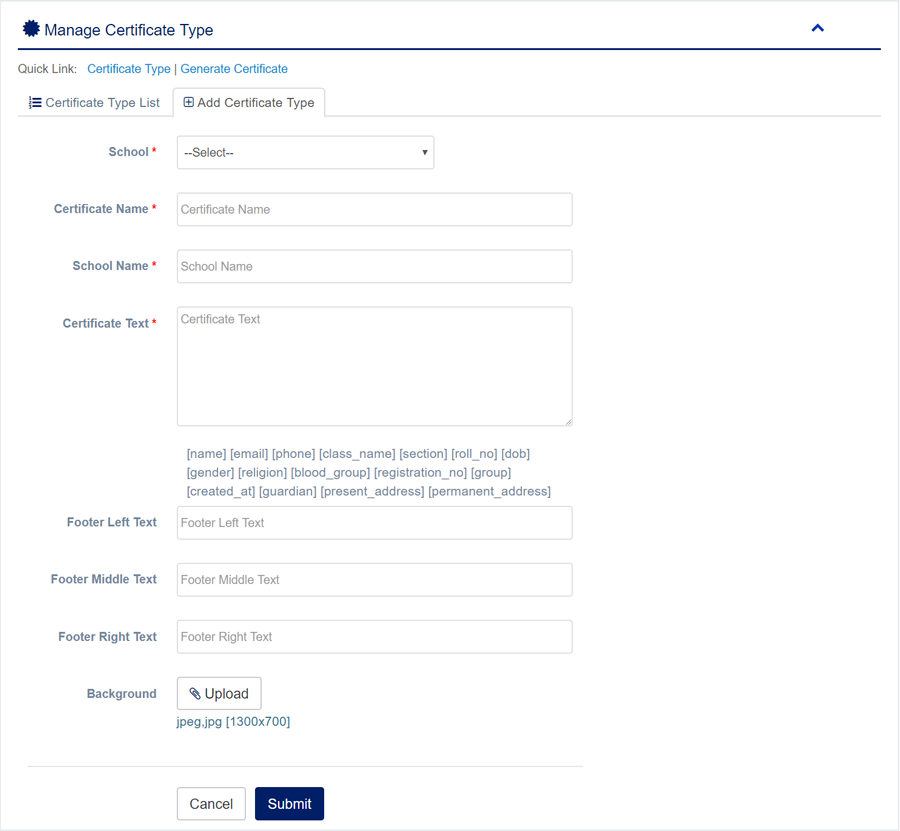The image size is (900, 831).
Task: Submit the certificate type form
Action: click(289, 804)
